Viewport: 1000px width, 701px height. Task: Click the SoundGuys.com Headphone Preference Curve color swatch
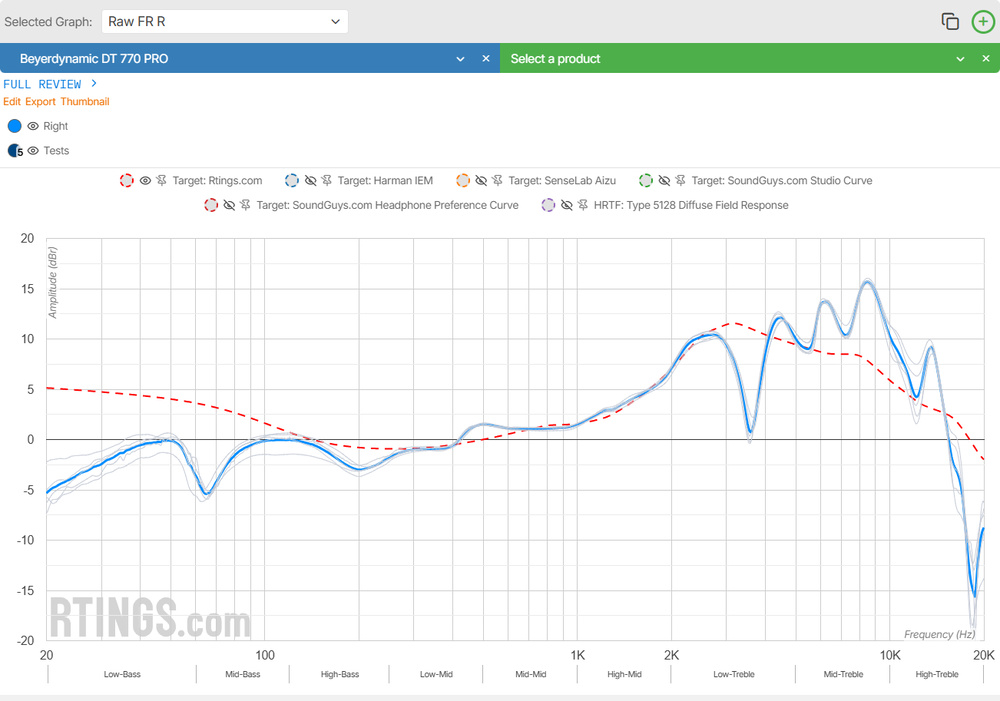coord(211,205)
